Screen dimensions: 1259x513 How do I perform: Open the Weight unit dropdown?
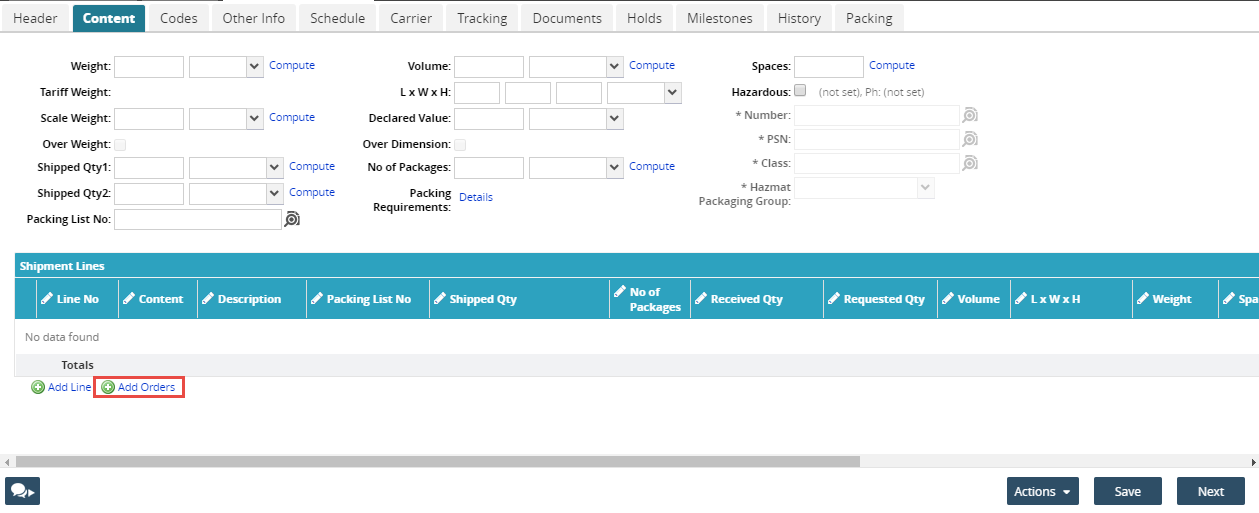pos(226,67)
